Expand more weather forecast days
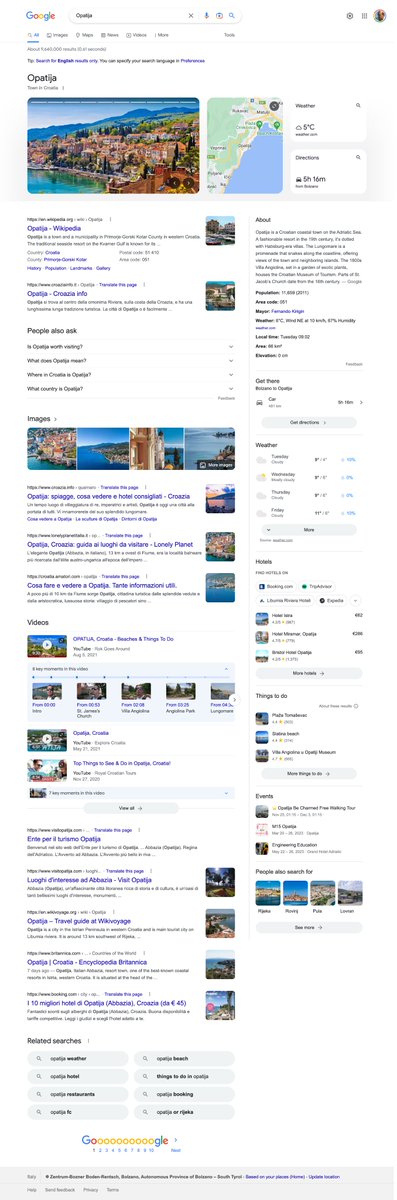The height and width of the screenshot is (1200, 397). coord(309,529)
